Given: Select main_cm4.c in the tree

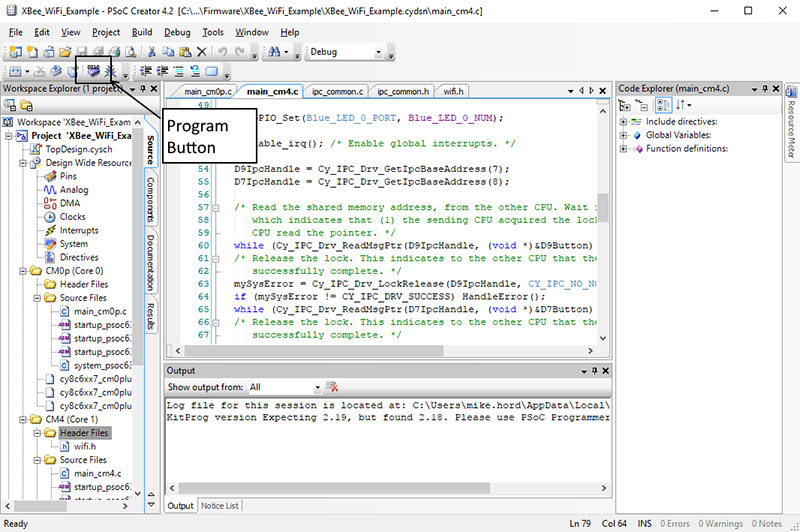Looking at the screenshot, I should point(97,474).
